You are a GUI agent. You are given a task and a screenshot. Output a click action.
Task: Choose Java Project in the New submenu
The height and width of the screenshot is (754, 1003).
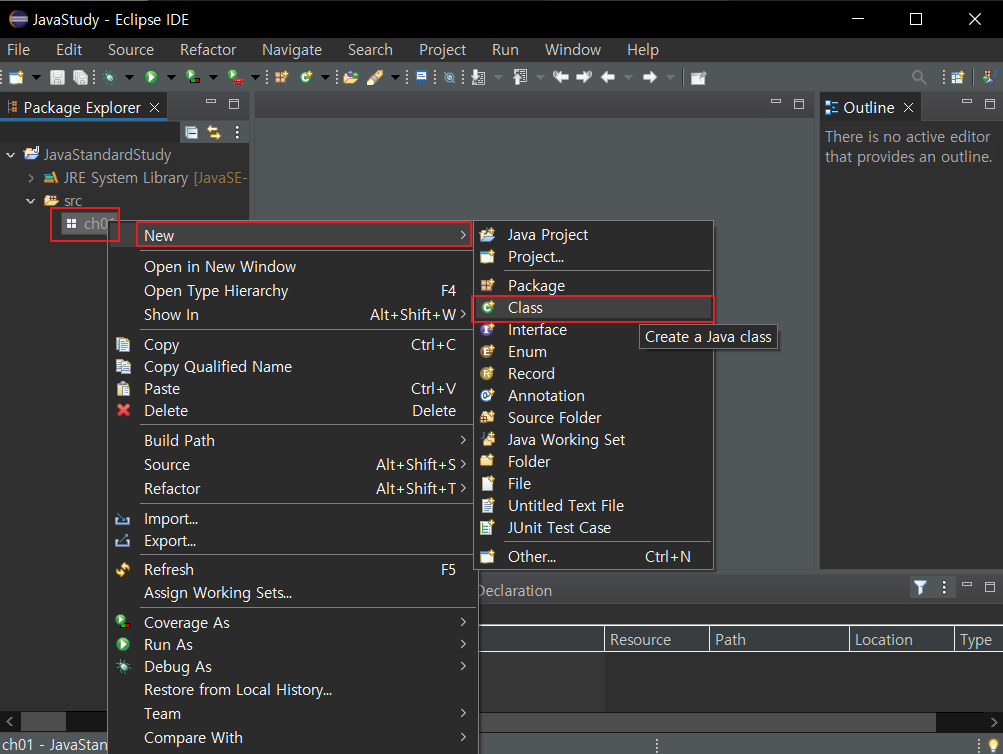[593, 235]
